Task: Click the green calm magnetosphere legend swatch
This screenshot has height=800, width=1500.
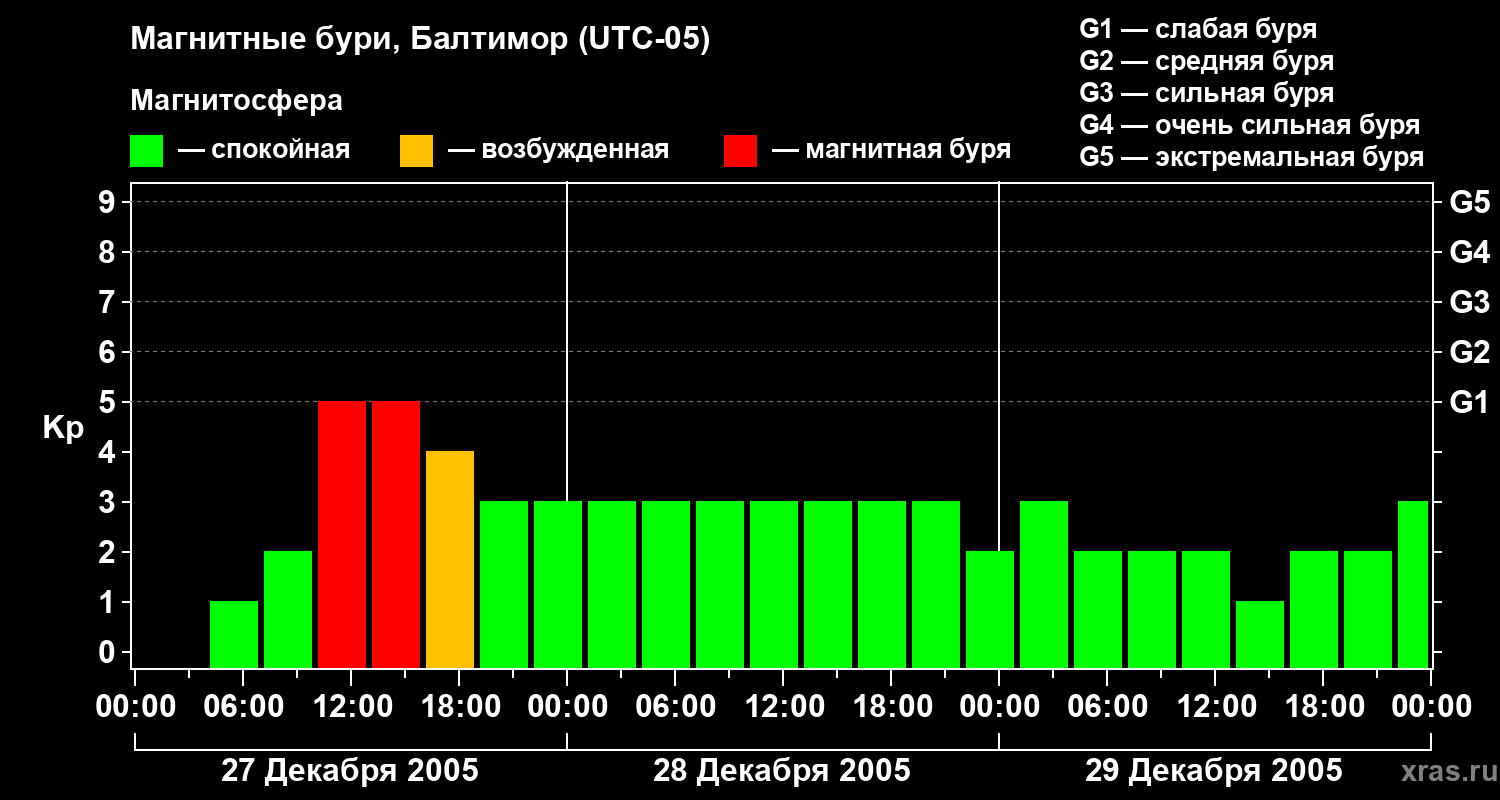Action: (147, 151)
